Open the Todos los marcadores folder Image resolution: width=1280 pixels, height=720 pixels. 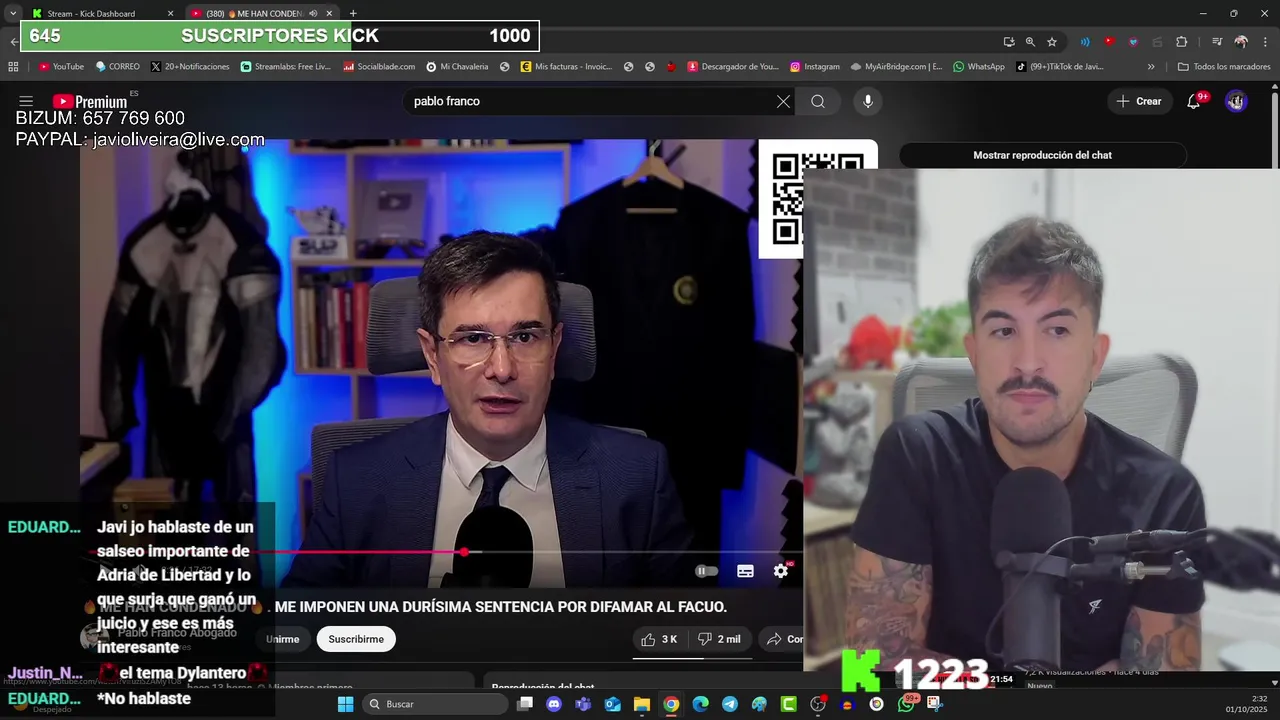click(1224, 66)
